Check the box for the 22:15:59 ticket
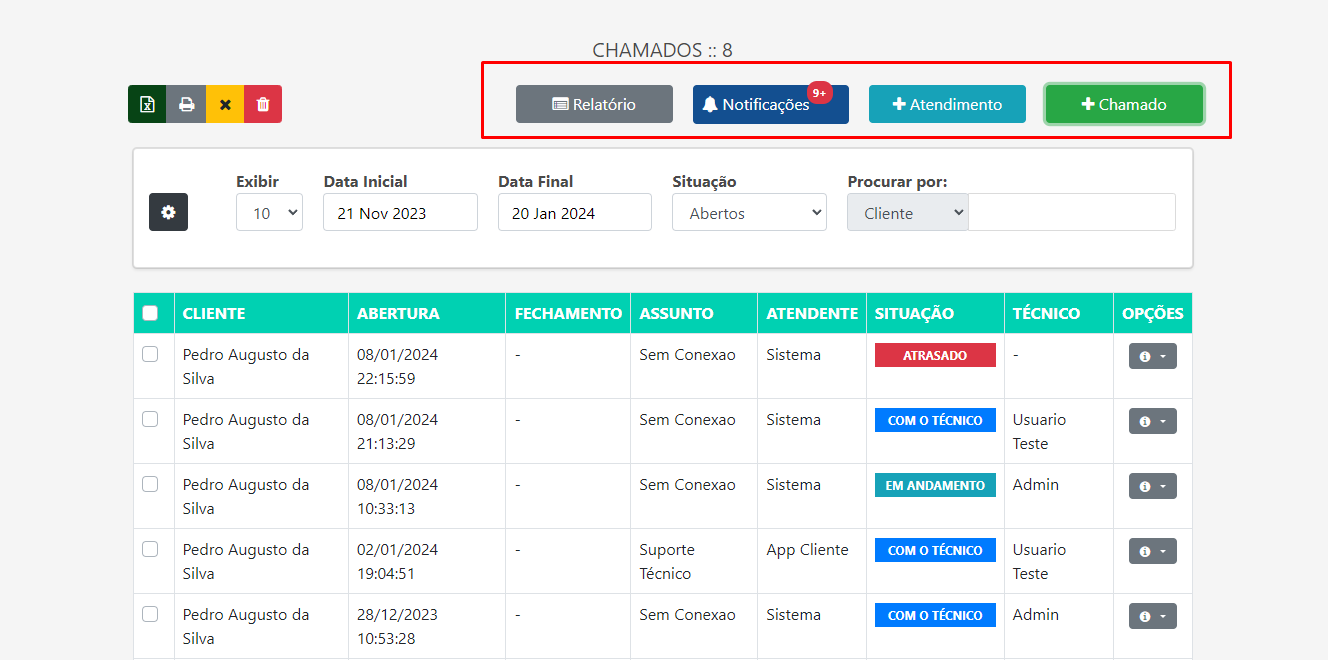1328x660 pixels. (150, 354)
